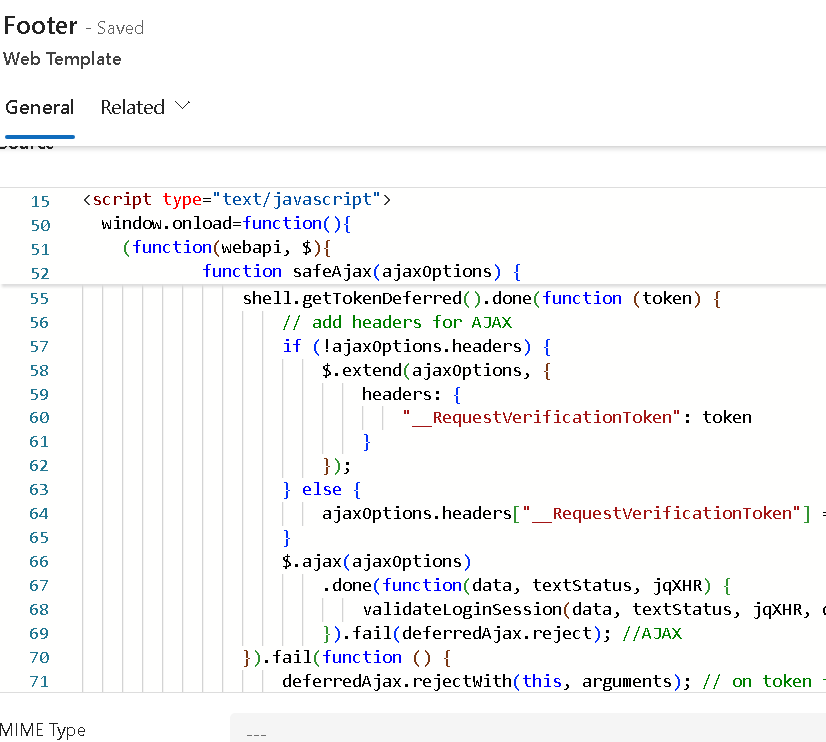Image resolution: width=826 pixels, height=742 pixels.
Task: Click the function safeAjax(ajaxOptions) line
Action: pyautogui.click(x=362, y=271)
